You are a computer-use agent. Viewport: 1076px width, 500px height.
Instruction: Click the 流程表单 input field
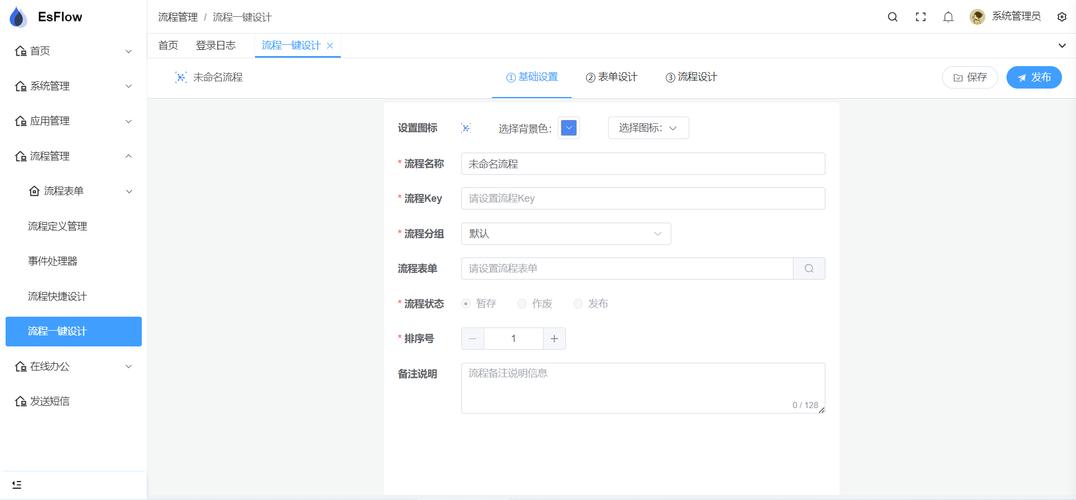(627, 269)
